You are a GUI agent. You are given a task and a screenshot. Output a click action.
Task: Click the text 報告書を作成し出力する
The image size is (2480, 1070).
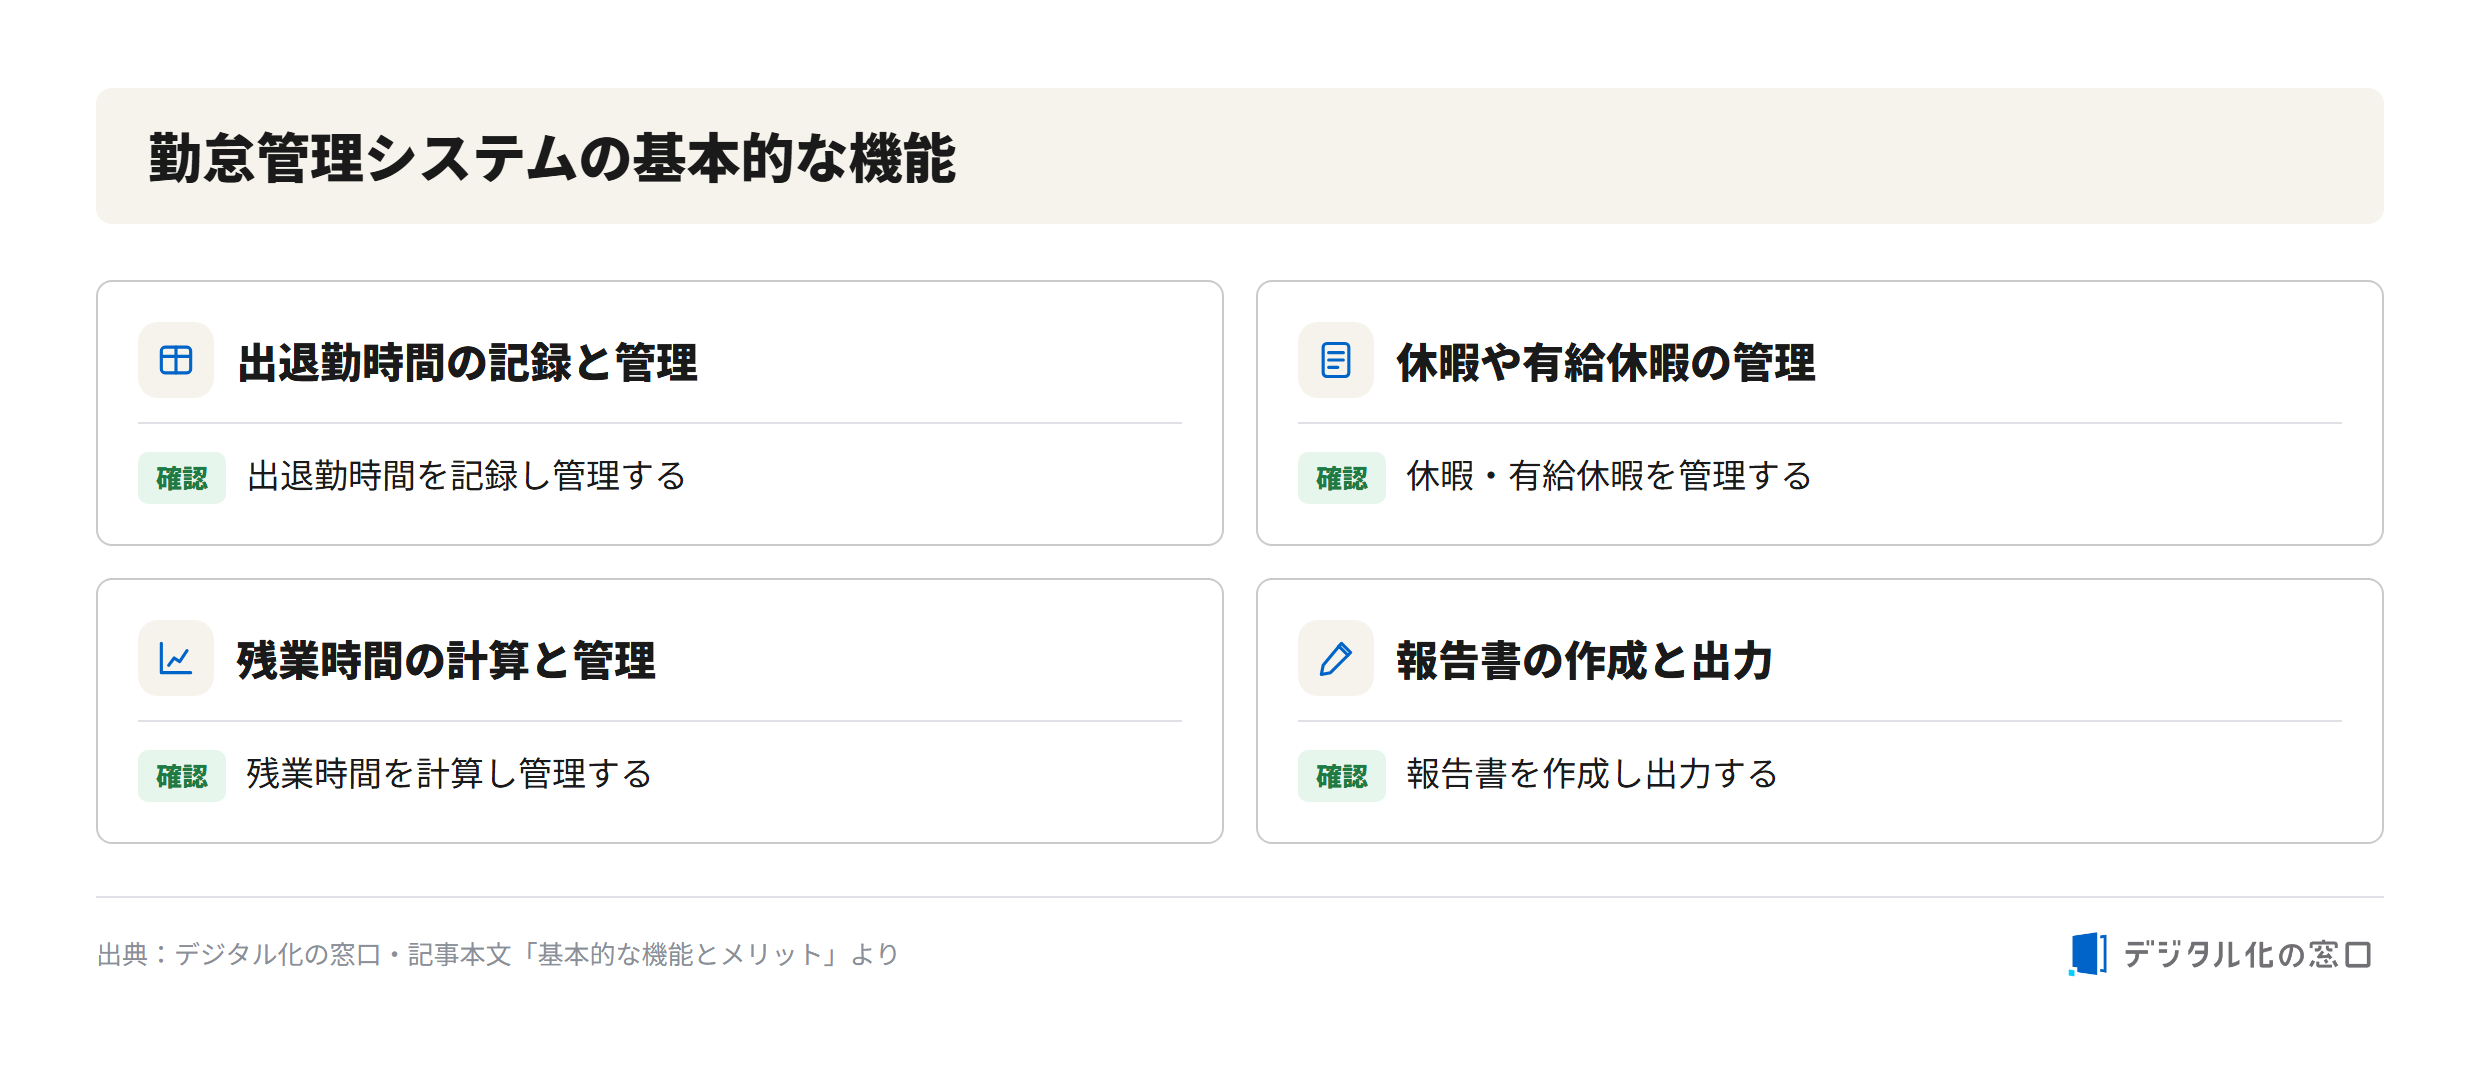[1592, 774]
